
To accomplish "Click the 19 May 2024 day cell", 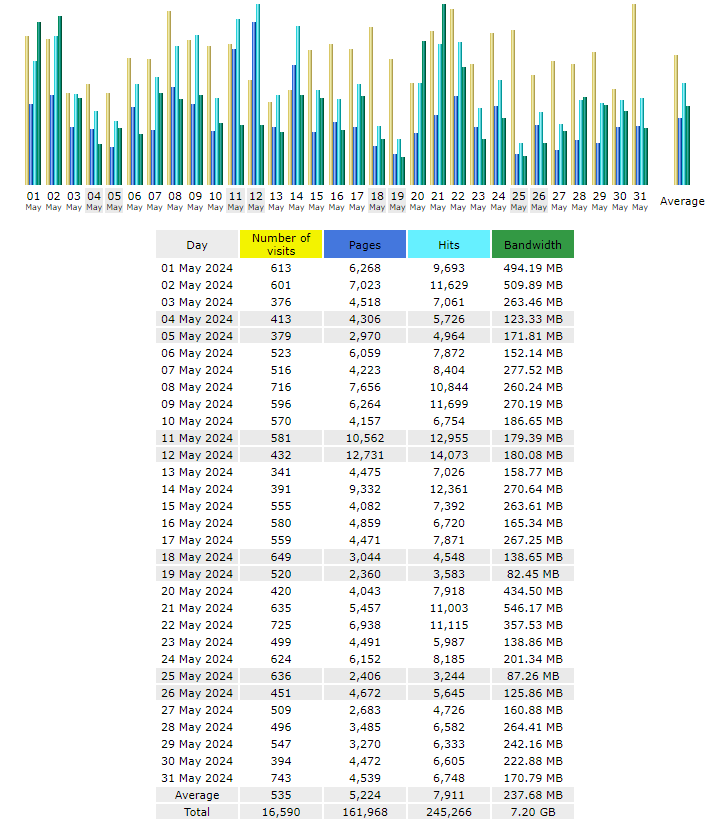I will pos(197,574).
